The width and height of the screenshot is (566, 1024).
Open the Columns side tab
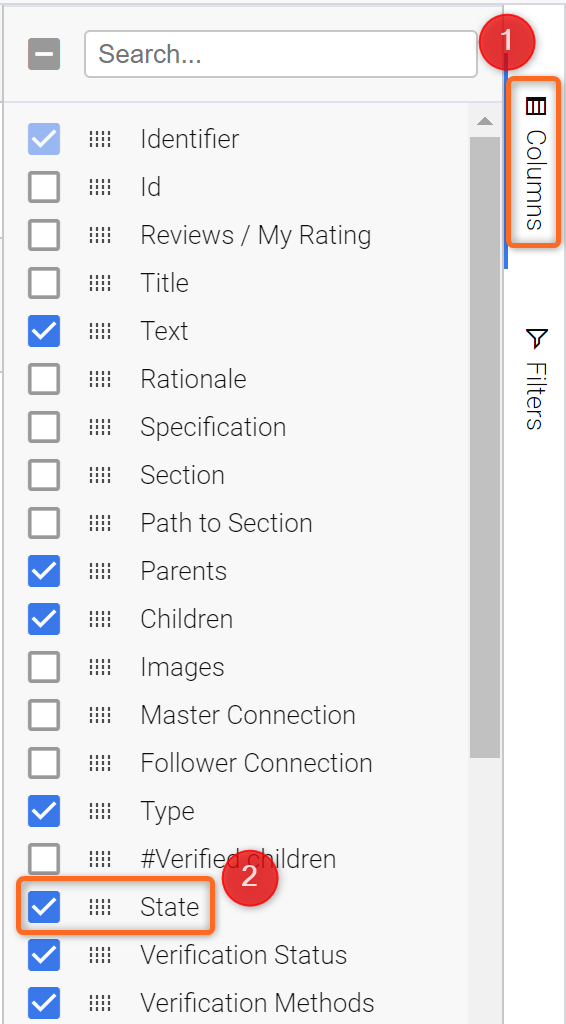click(535, 162)
